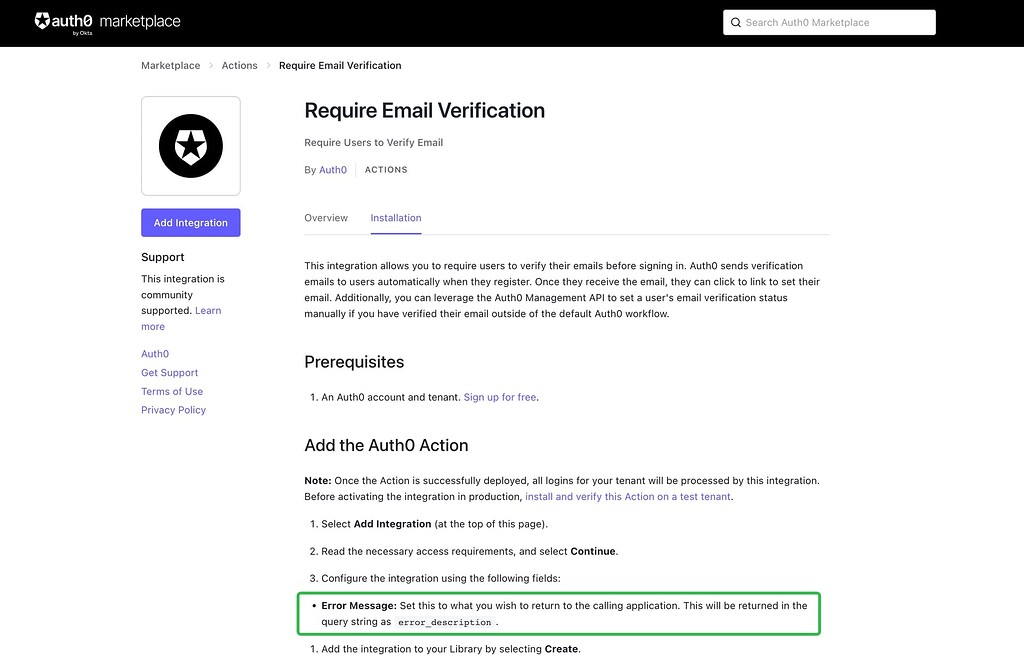Select the Installation tab
Viewport: 1024px width, 656px height.
[x=396, y=218]
